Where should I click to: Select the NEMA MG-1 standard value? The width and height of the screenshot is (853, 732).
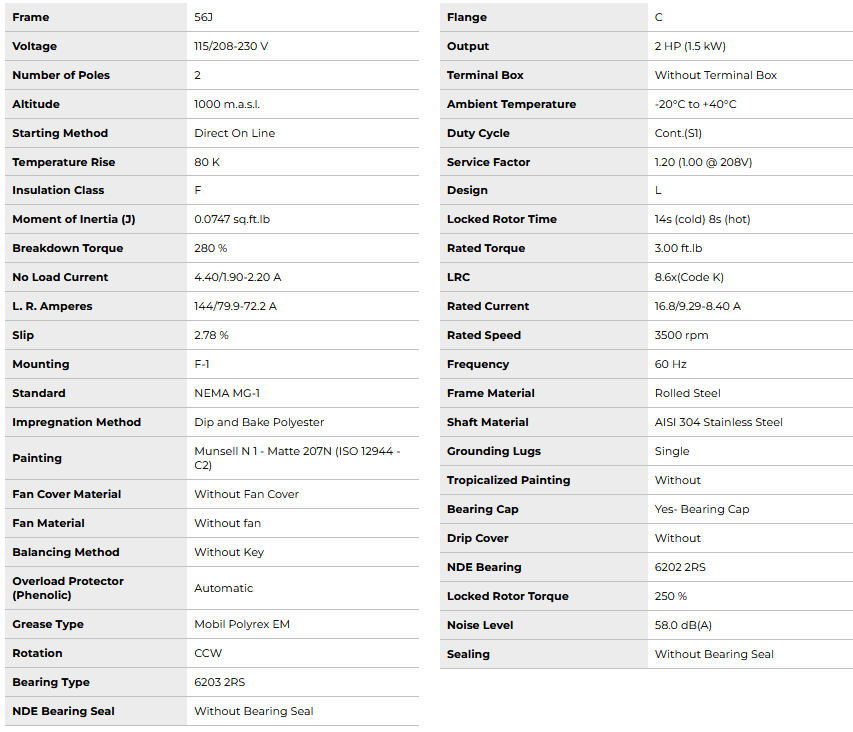pyautogui.click(x=227, y=393)
